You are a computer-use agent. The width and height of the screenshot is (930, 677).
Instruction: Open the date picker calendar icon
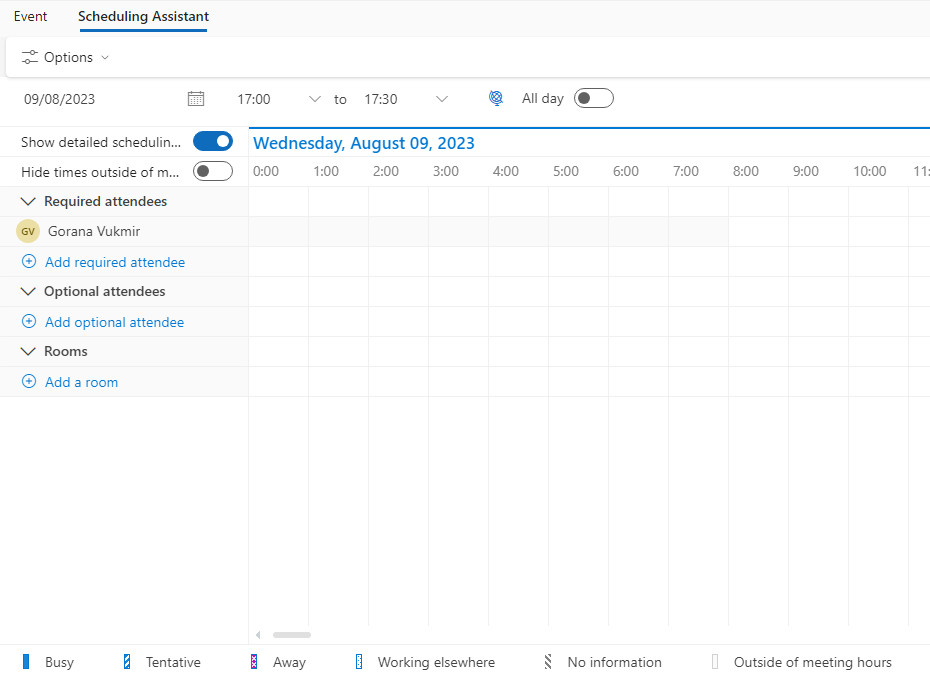pyautogui.click(x=196, y=98)
